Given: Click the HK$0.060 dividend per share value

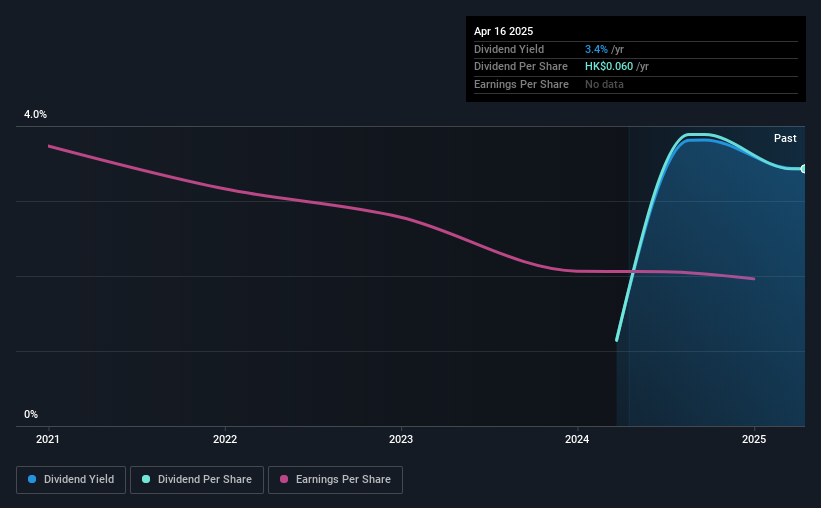Looking at the screenshot, I should [x=609, y=67].
